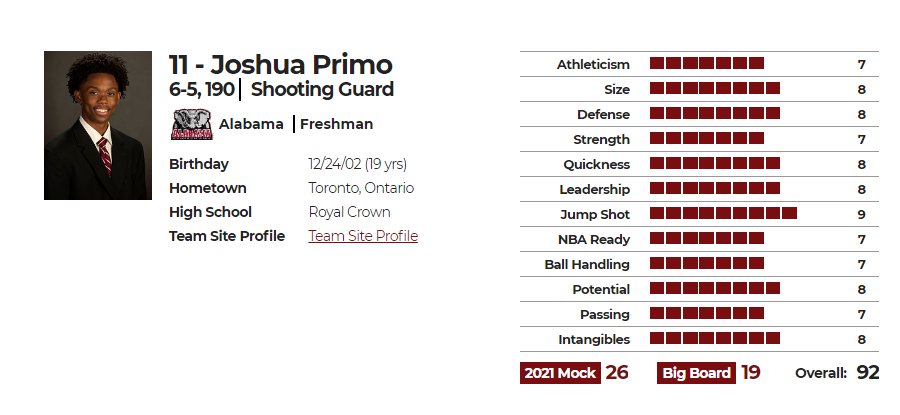Open Joshua Primo's headshot photo
Viewport: 900px width, 415px height.
[98, 126]
